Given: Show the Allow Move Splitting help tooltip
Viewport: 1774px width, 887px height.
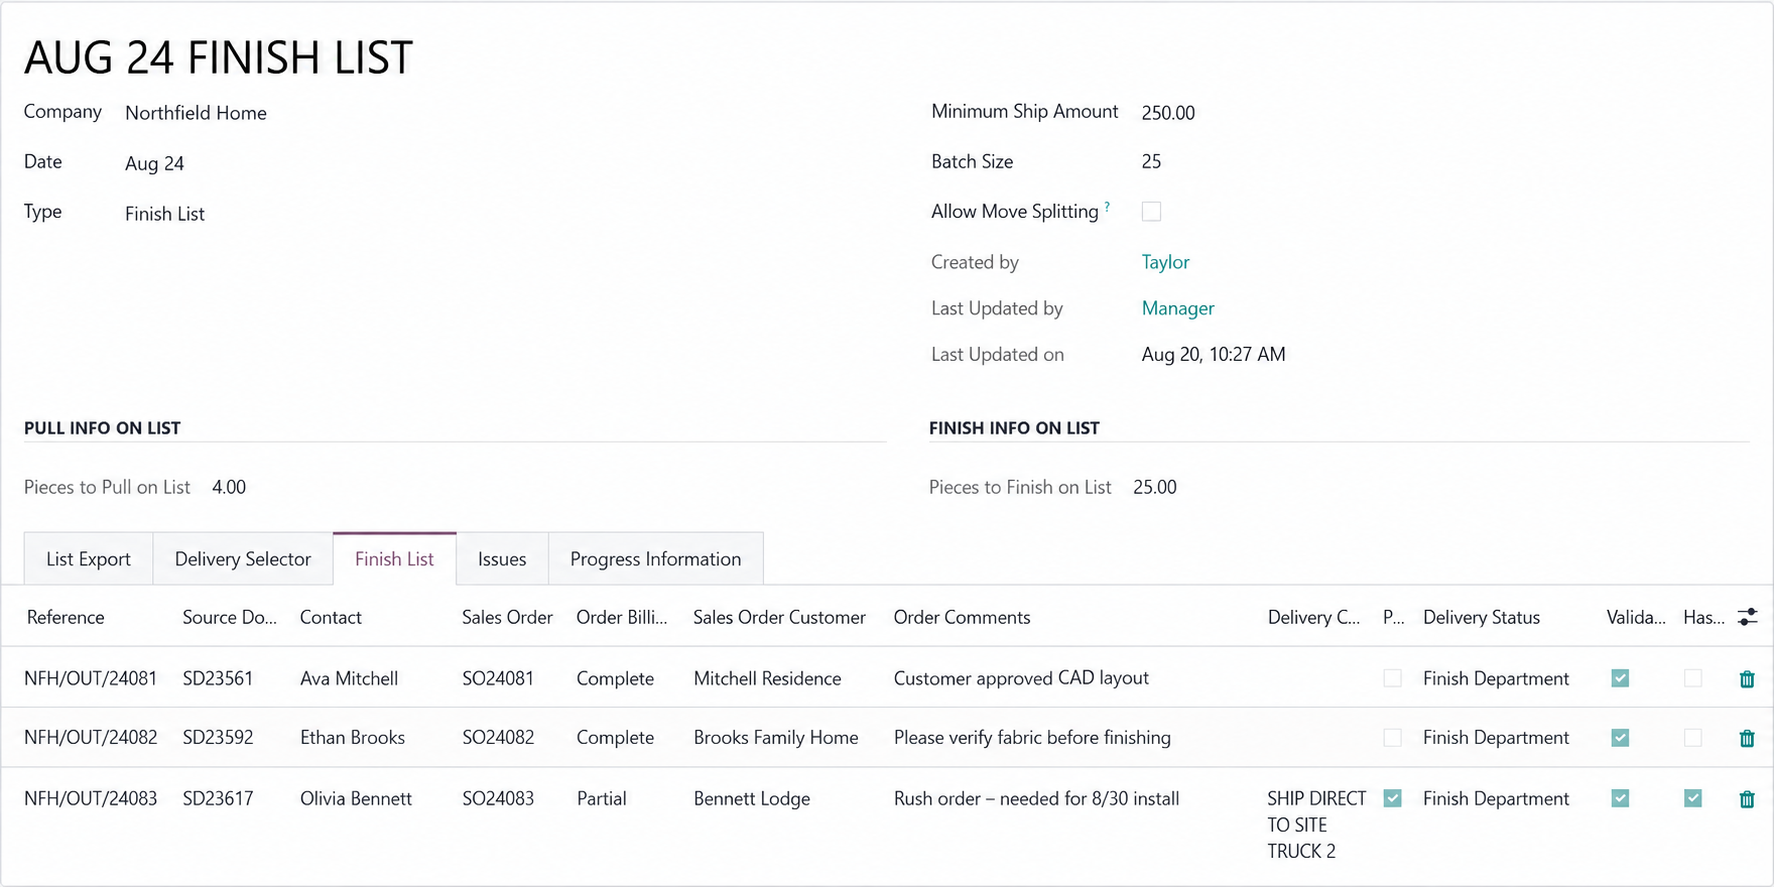Looking at the screenshot, I should (x=1107, y=207).
